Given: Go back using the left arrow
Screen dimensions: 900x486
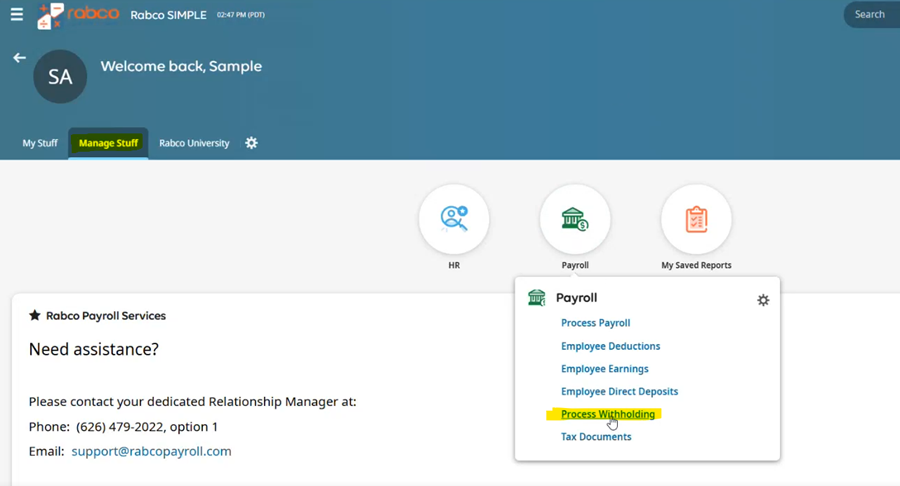Looking at the screenshot, I should point(20,58).
